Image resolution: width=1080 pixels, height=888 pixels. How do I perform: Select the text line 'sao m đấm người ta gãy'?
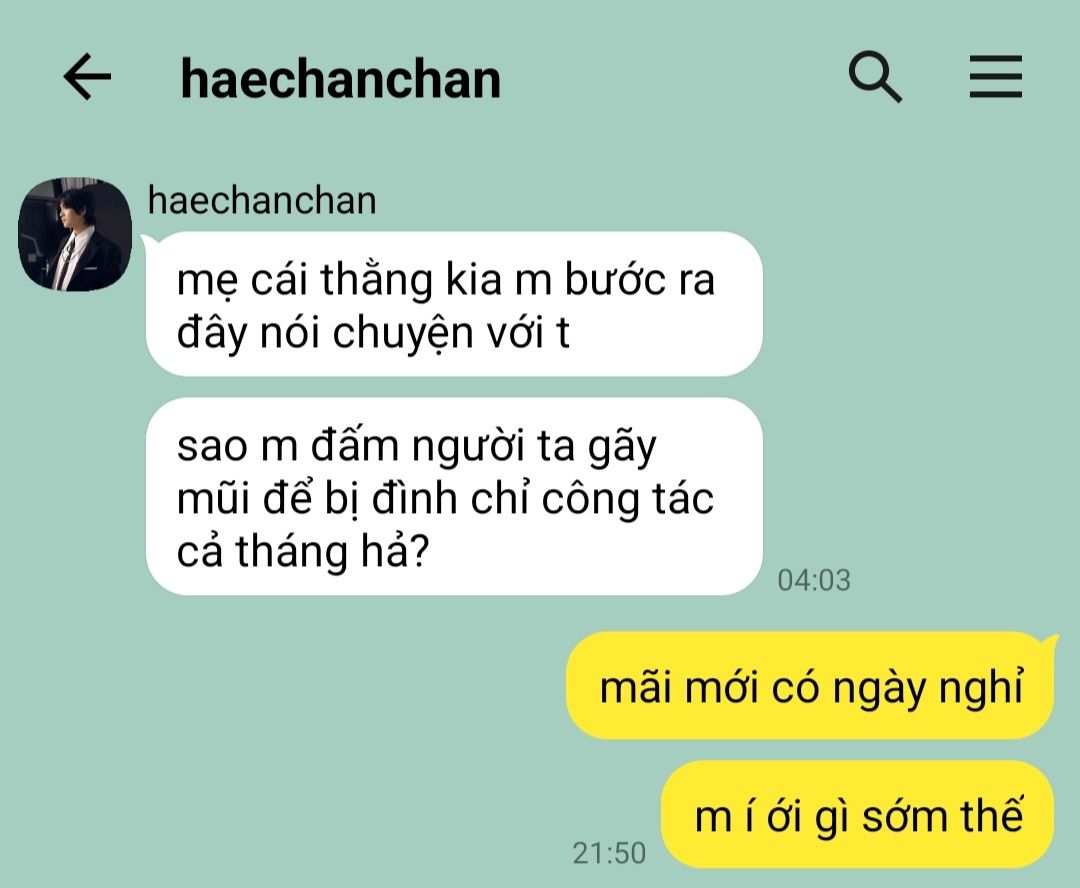(x=417, y=446)
